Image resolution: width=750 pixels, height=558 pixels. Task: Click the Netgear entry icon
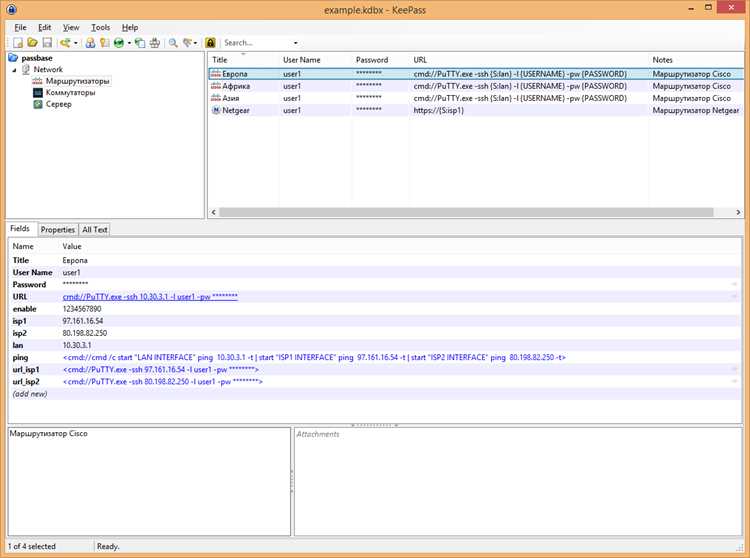pyautogui.click(x=216, y=110)
